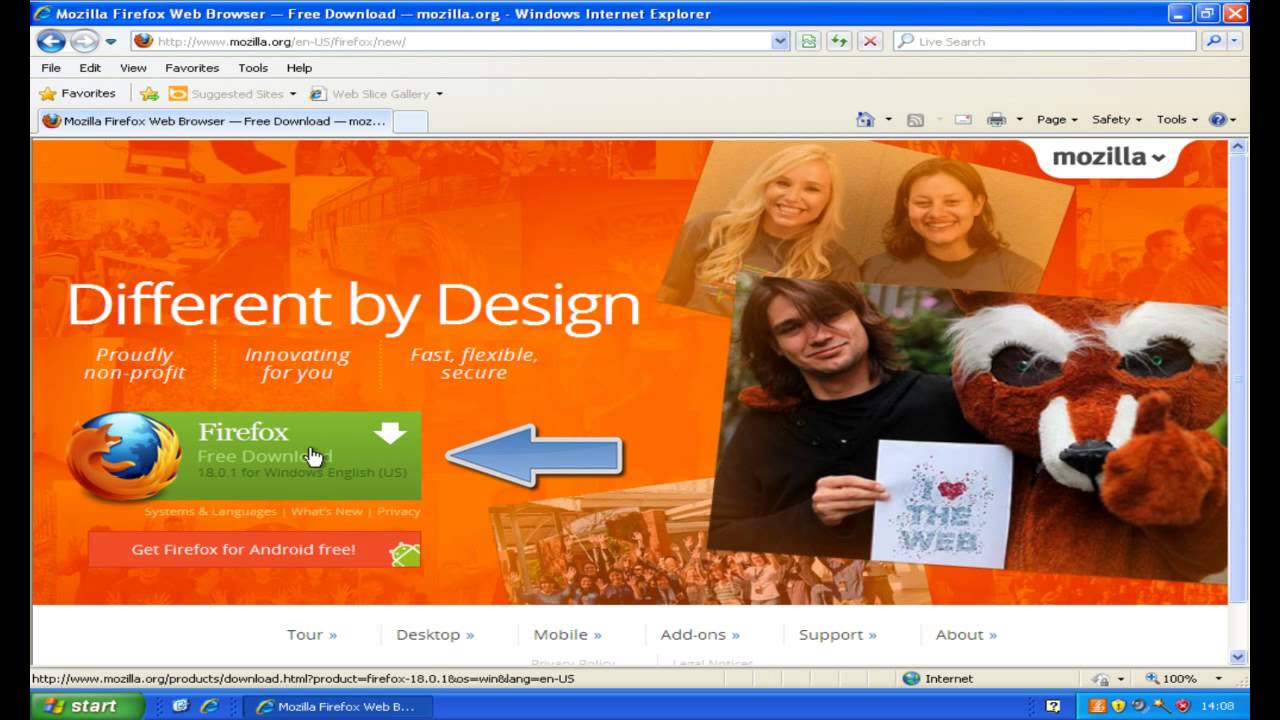Launch Internet Explorer from quick launch
Image resolution: width=1280 pixels, height=720 pixels.
209,706
